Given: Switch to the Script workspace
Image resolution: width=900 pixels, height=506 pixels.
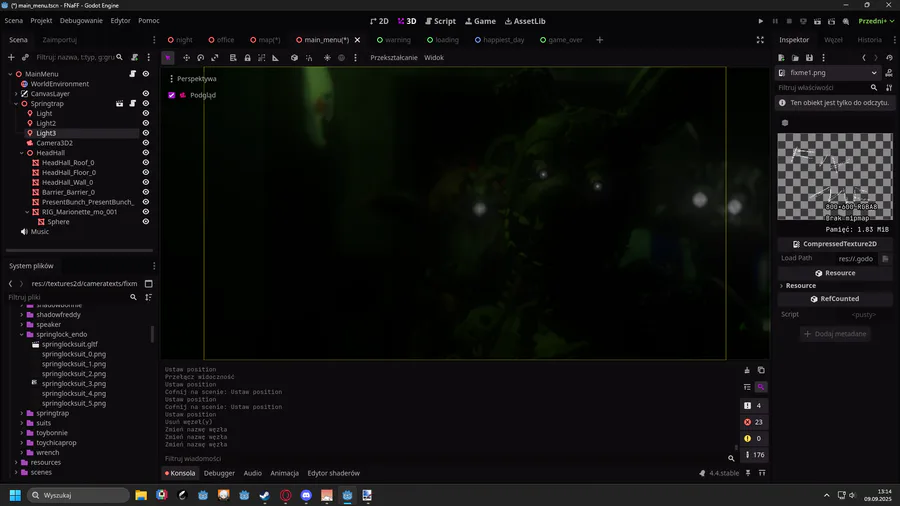Looking at the screenshot, I should click(440, 21).
